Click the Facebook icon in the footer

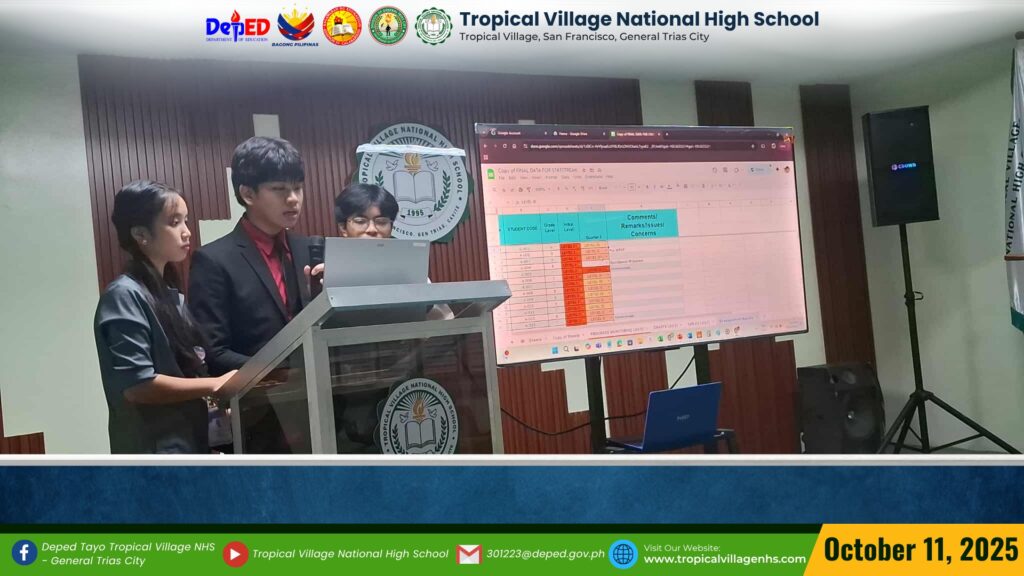[24, 553]
